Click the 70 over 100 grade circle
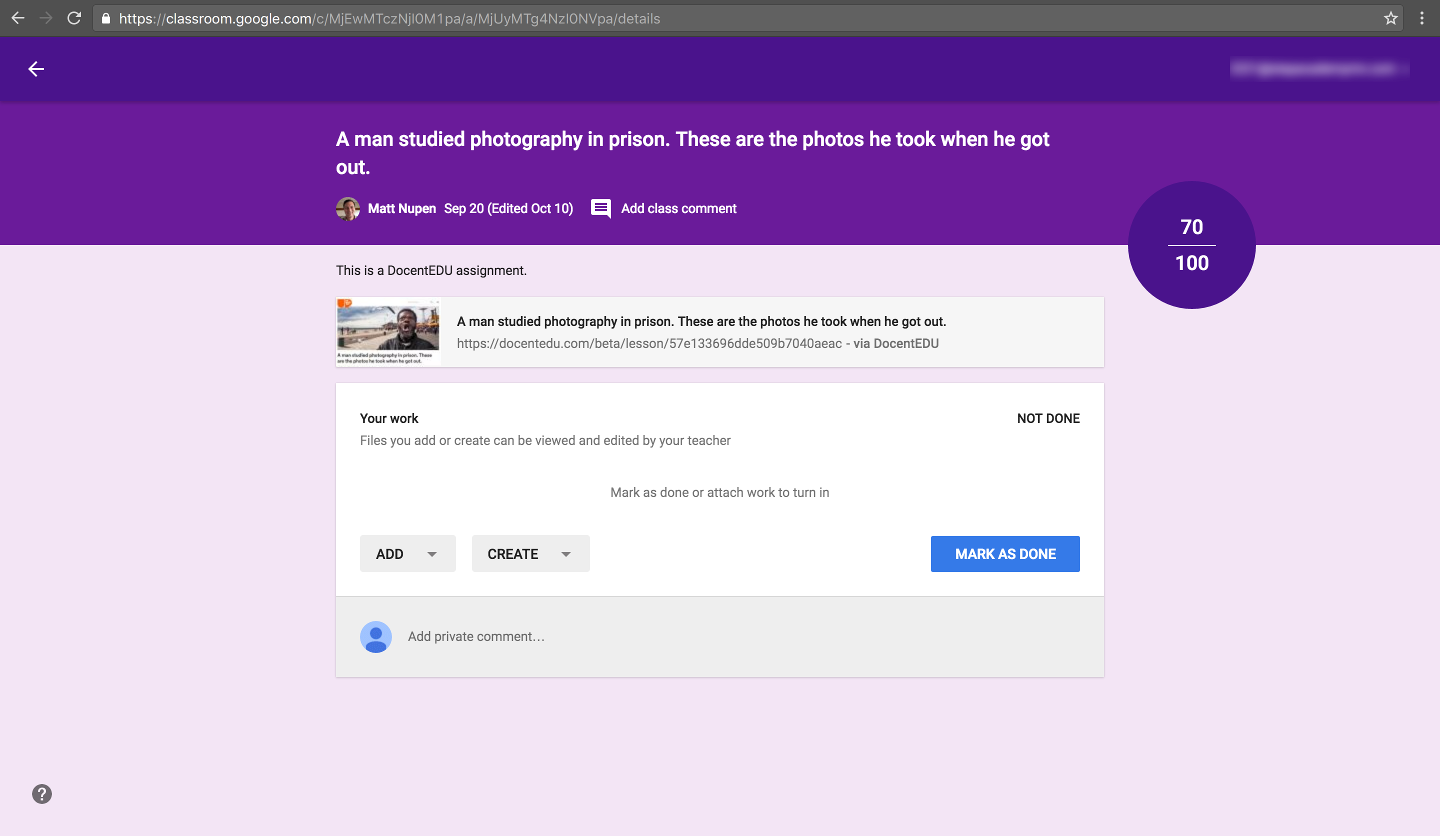 point(1192,245)
